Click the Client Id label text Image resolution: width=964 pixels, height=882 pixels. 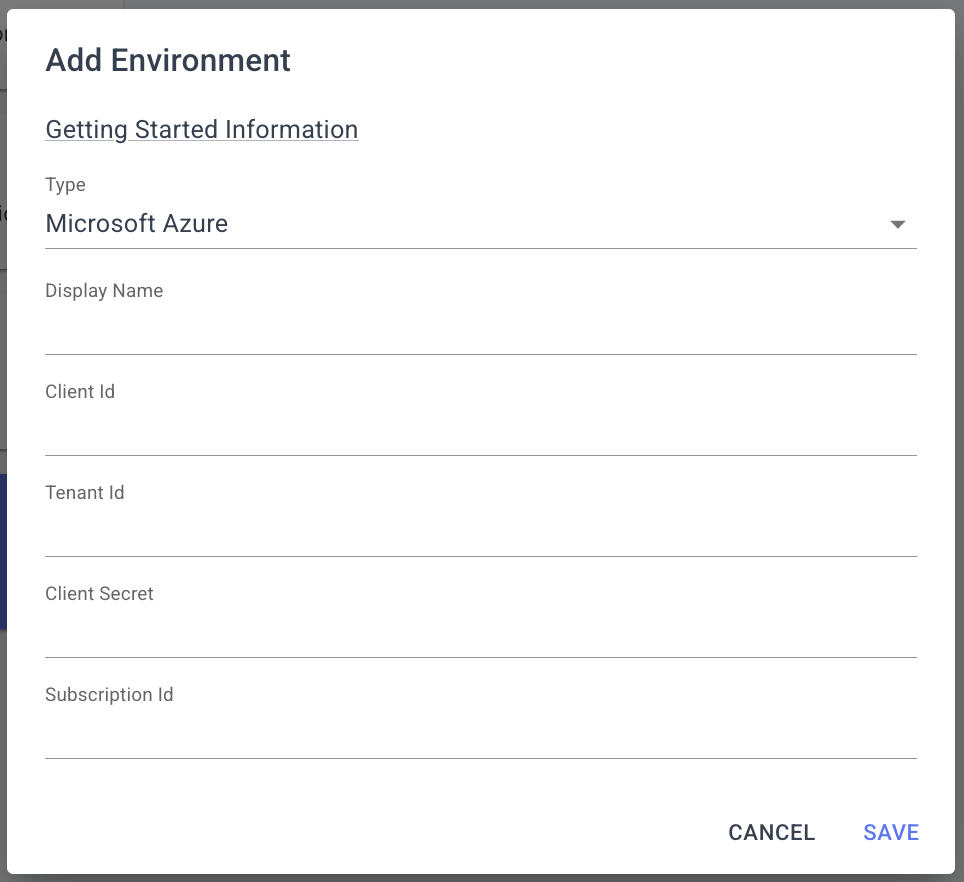coord(80,392)
